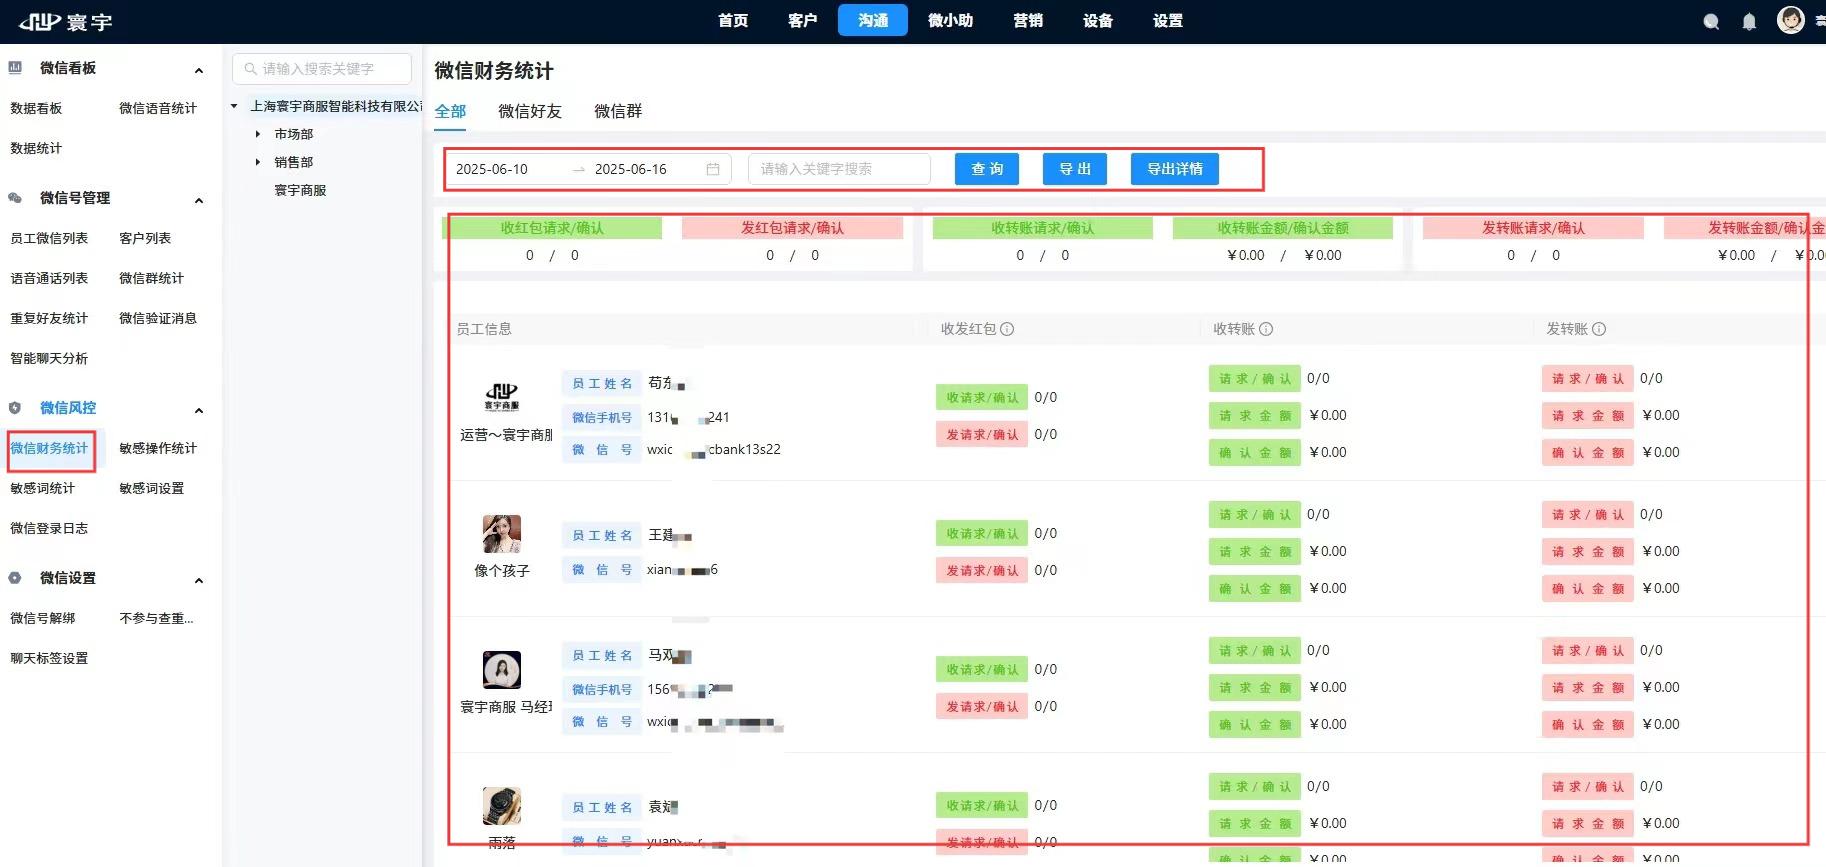Open the user avatar in top bar

point(1791,19)
